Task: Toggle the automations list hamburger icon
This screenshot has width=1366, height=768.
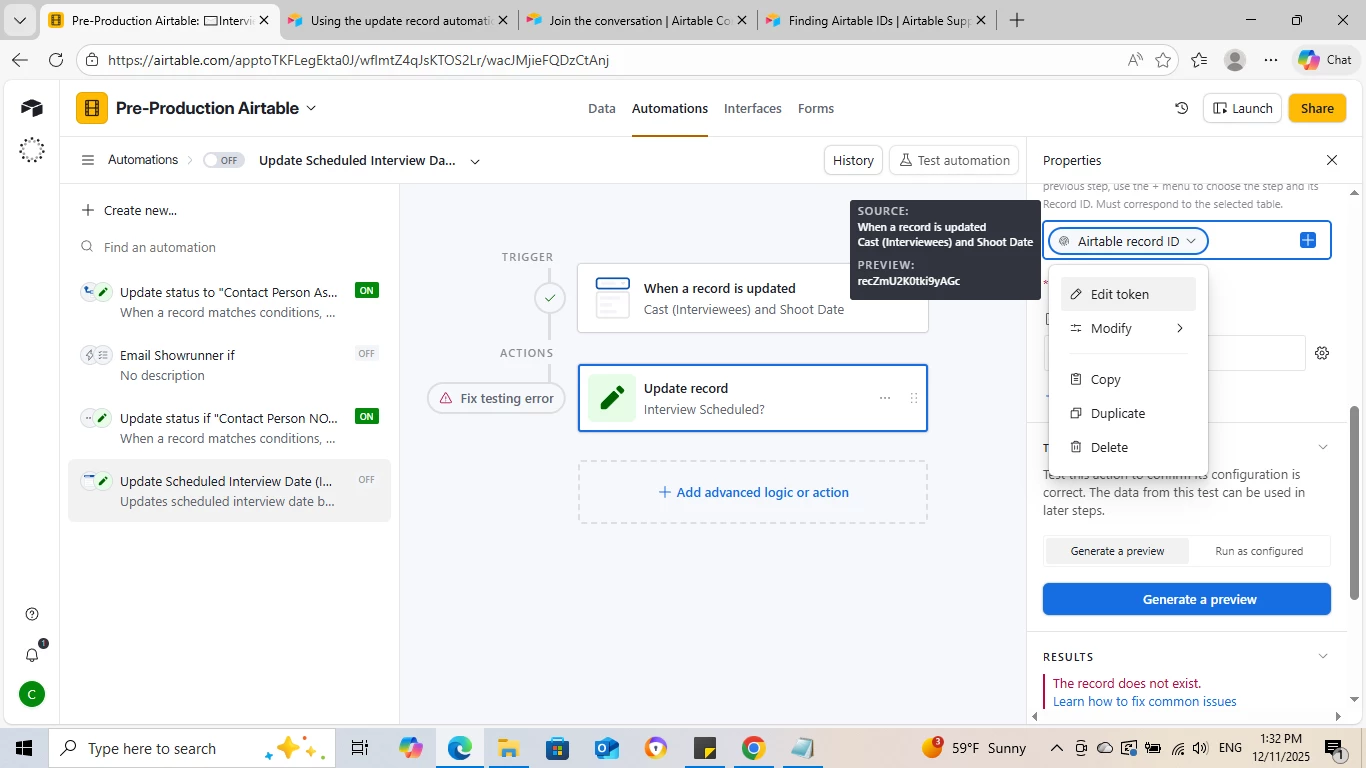Action: [x=88, y=160]
